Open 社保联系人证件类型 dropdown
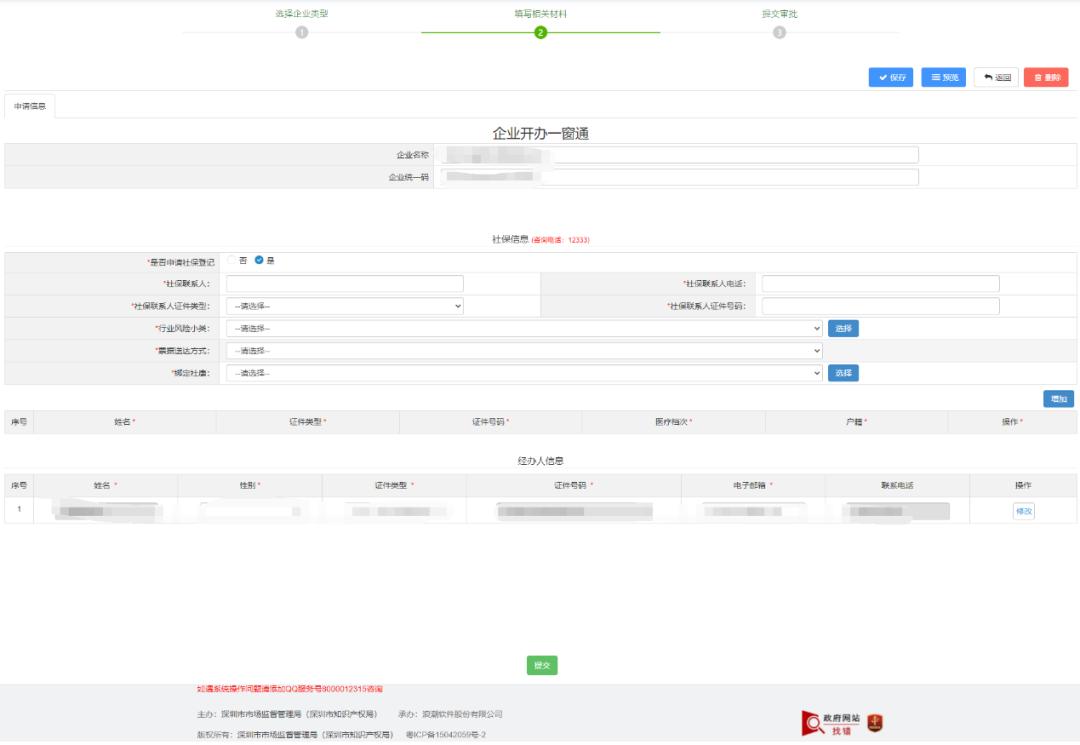1080x745 pixels. point(344,306)
